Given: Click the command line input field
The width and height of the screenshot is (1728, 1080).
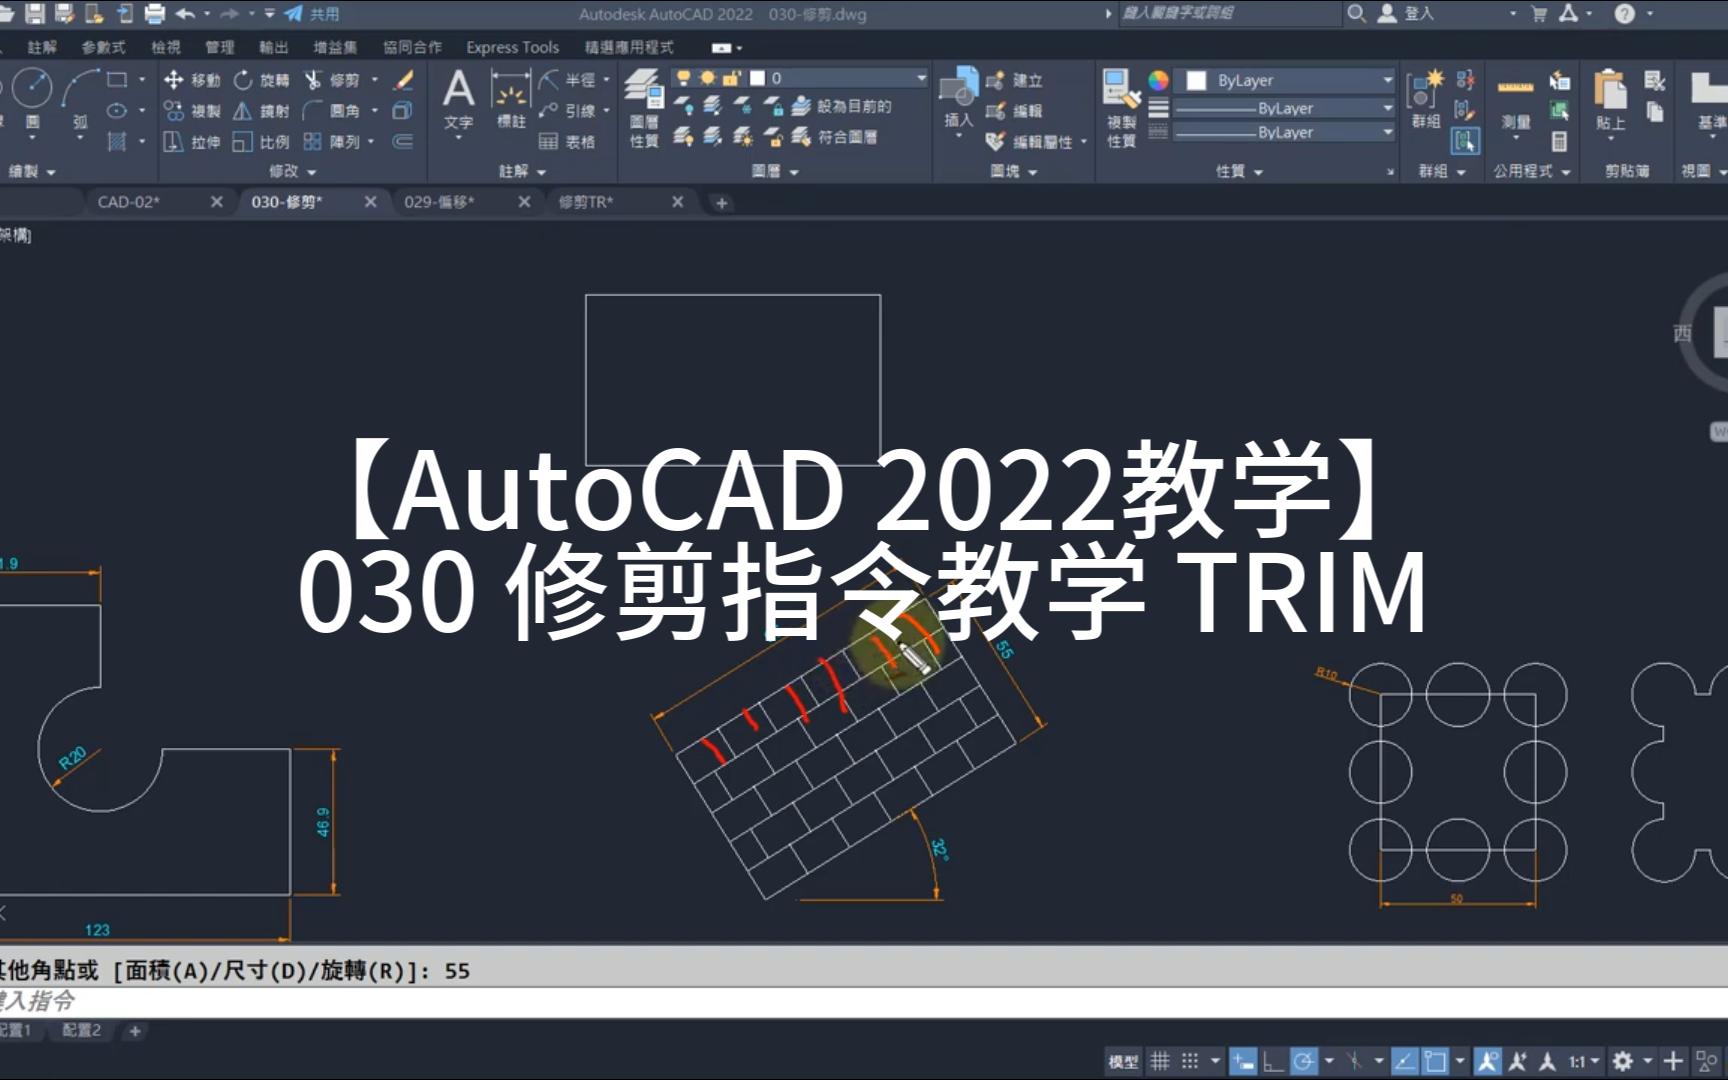Looking at the screenshot, I should 864,1001.
